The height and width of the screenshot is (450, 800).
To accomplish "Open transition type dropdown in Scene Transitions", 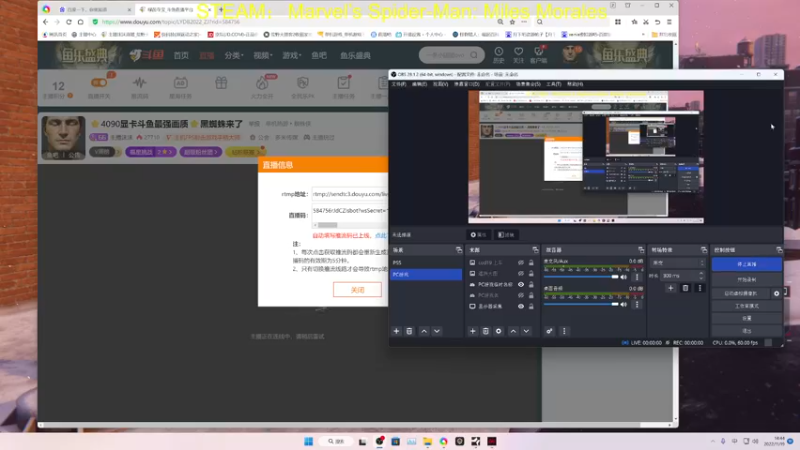I will [x=678, y=262].
